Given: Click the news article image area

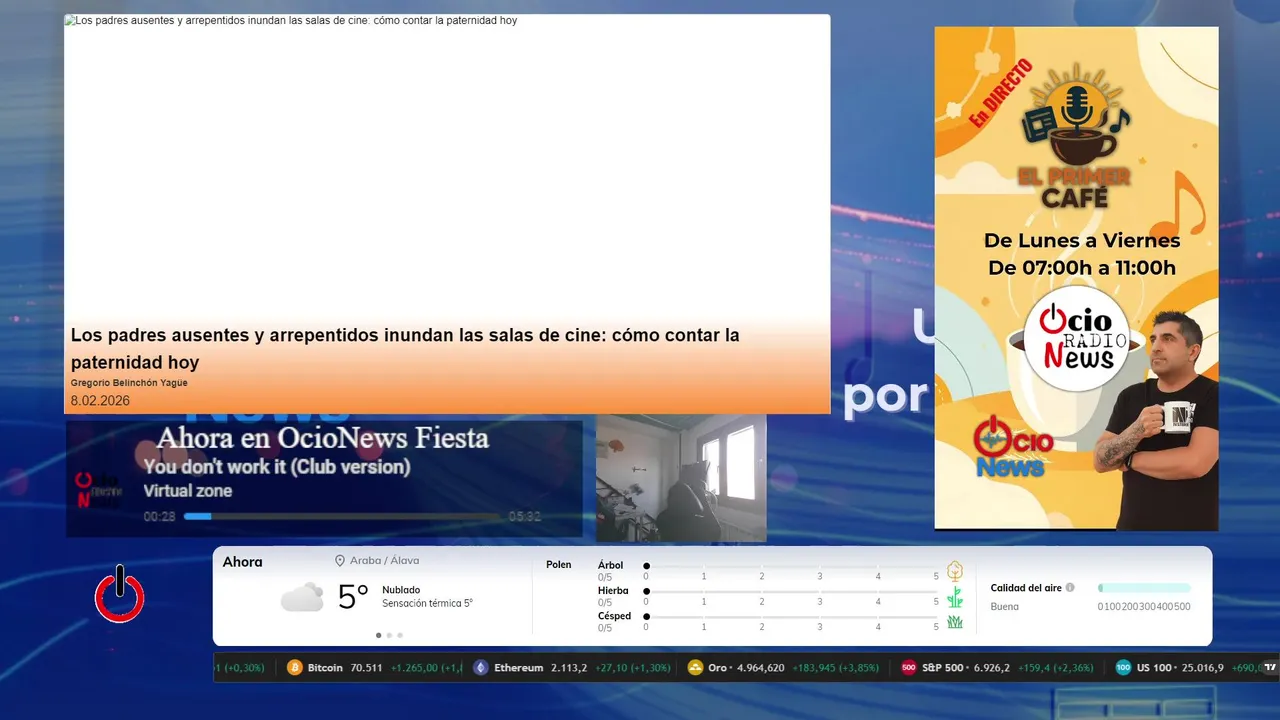Looking at the screenshot, I should point(447,170).
